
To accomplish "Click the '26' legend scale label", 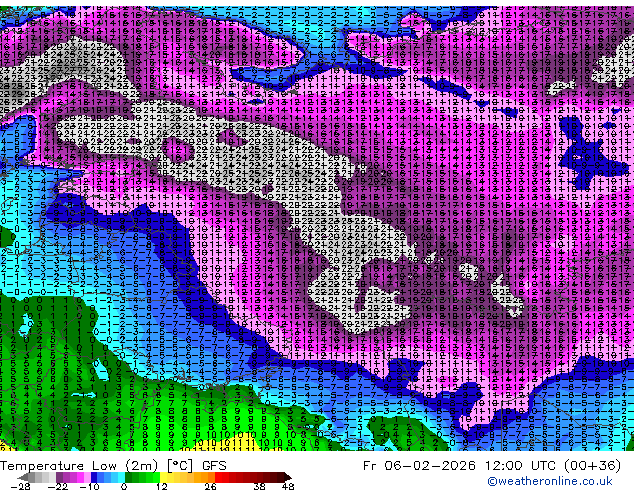I will (x=210, y=486).
